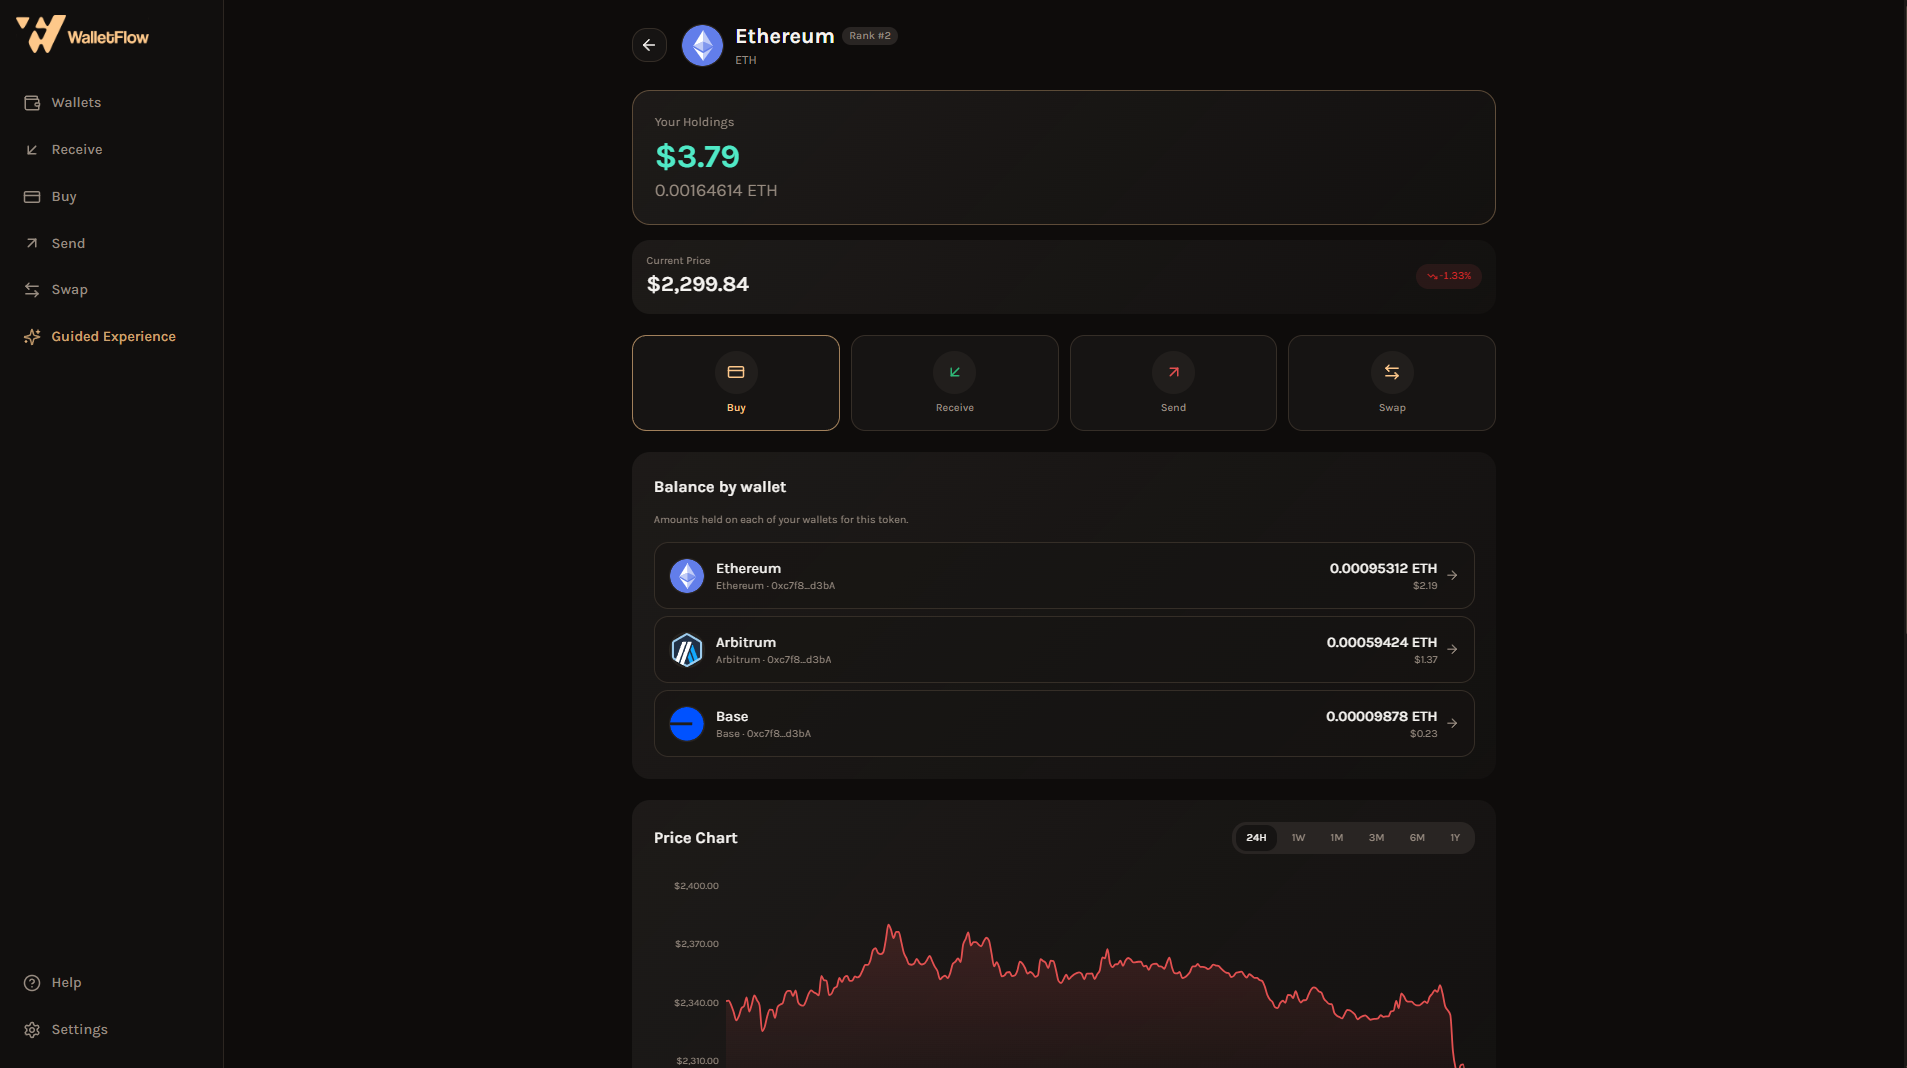Click the Settings gear icon
Viewport: 1907px width, 1068px height.
click(x=32, y=1030)
